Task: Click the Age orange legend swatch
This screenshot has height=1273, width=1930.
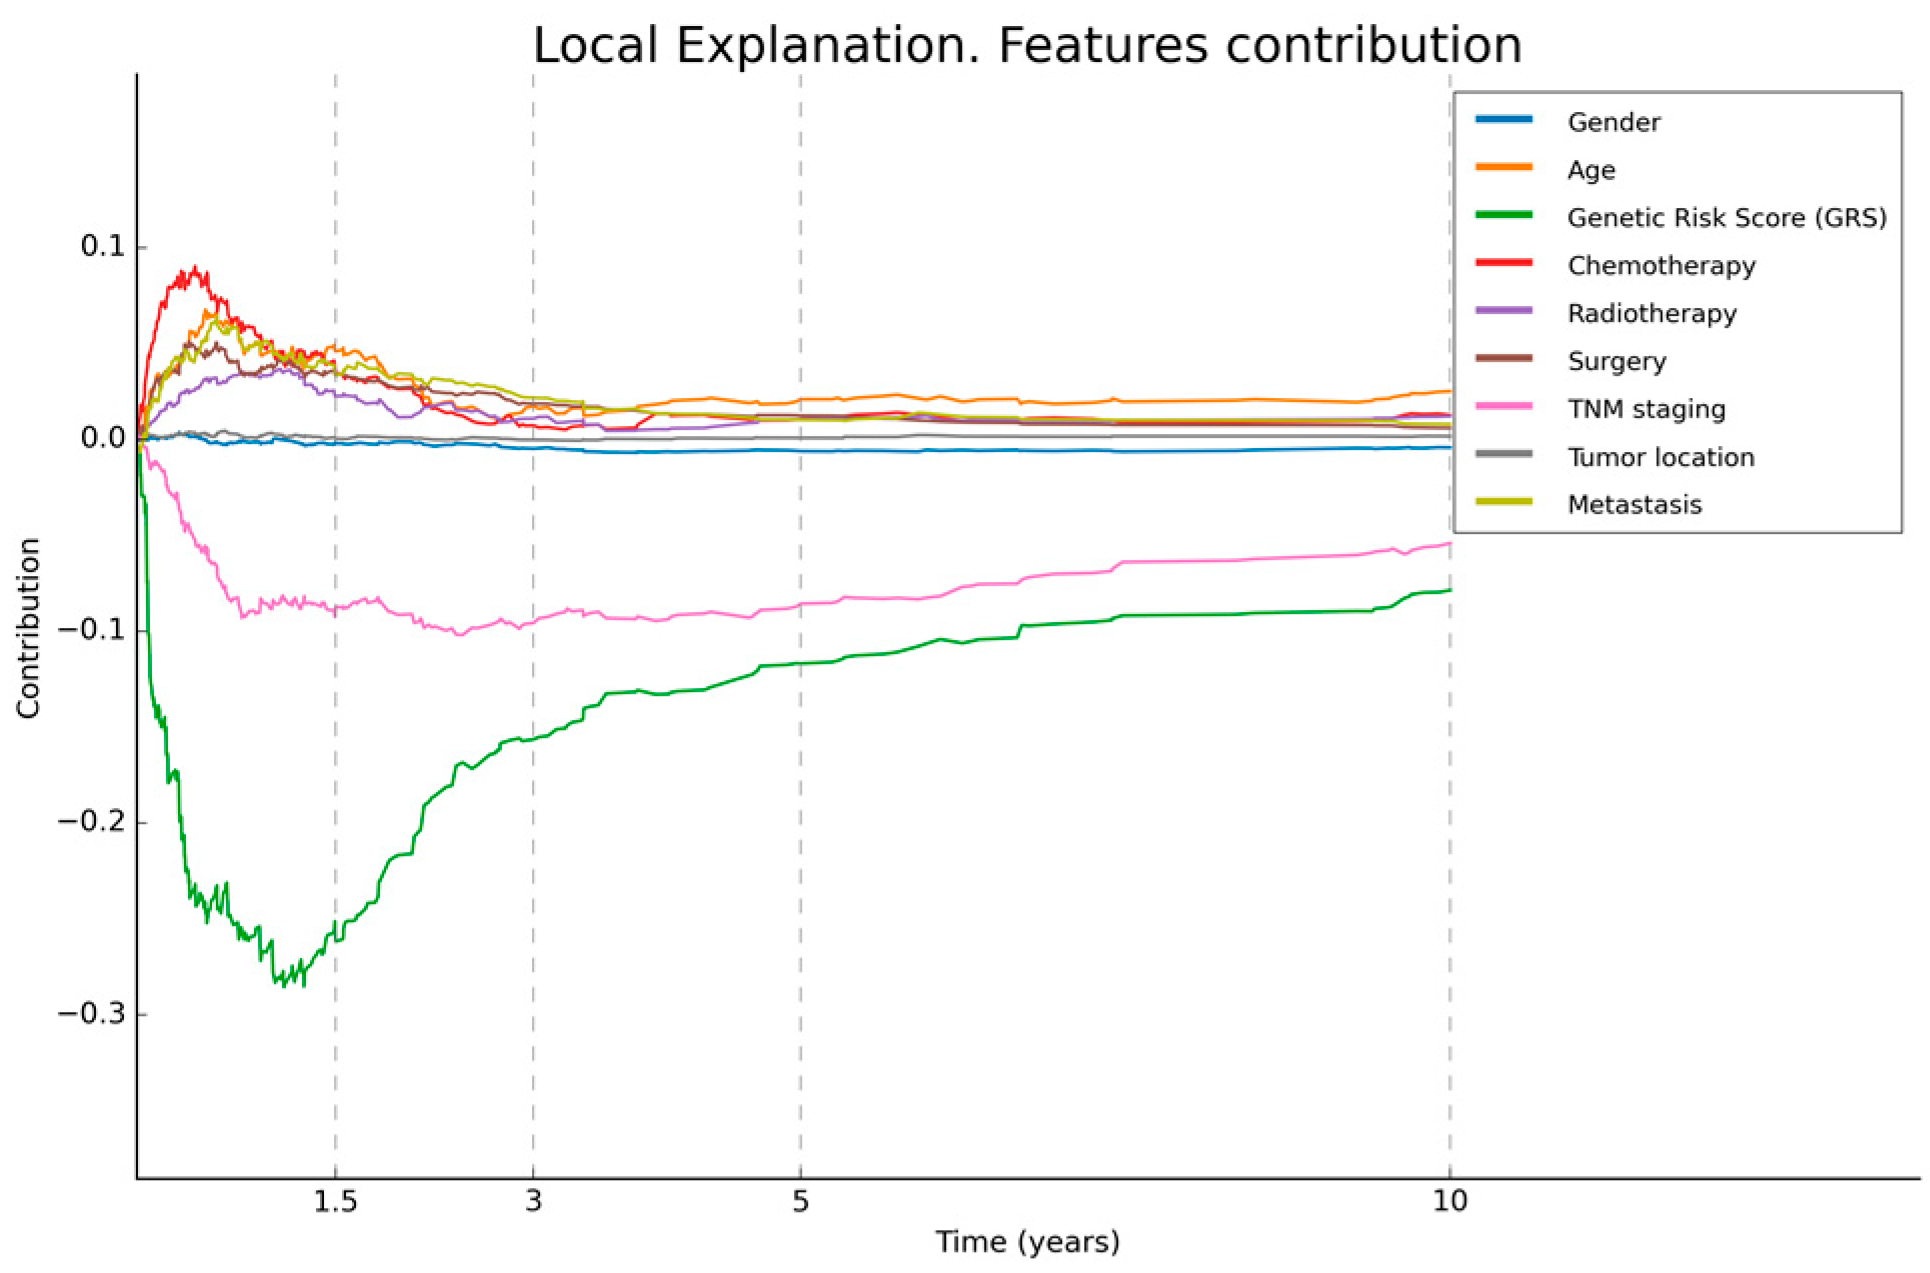Action: coord(1503,168)
